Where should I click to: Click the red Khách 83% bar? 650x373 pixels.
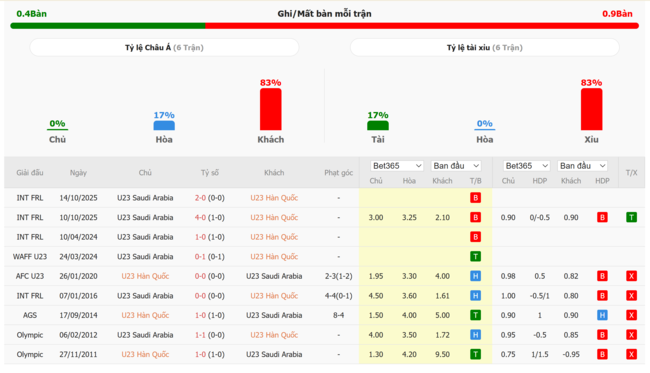(271, 109)
